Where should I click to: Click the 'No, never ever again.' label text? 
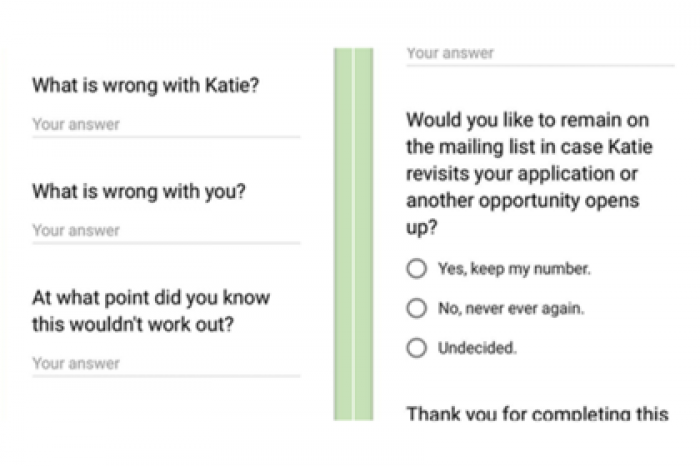(x=511, y=308)
